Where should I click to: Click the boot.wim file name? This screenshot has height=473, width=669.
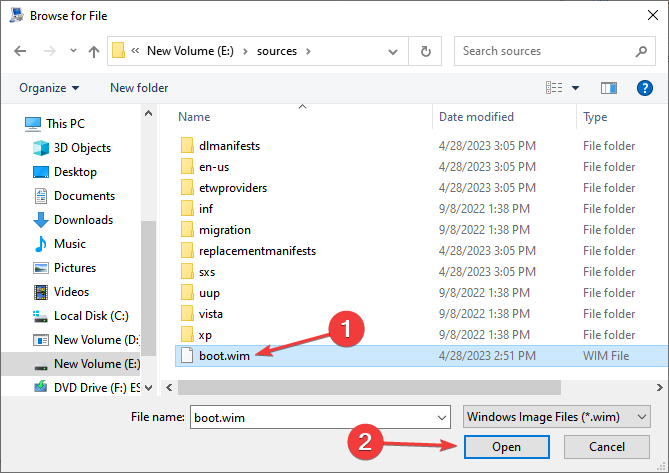224,356
